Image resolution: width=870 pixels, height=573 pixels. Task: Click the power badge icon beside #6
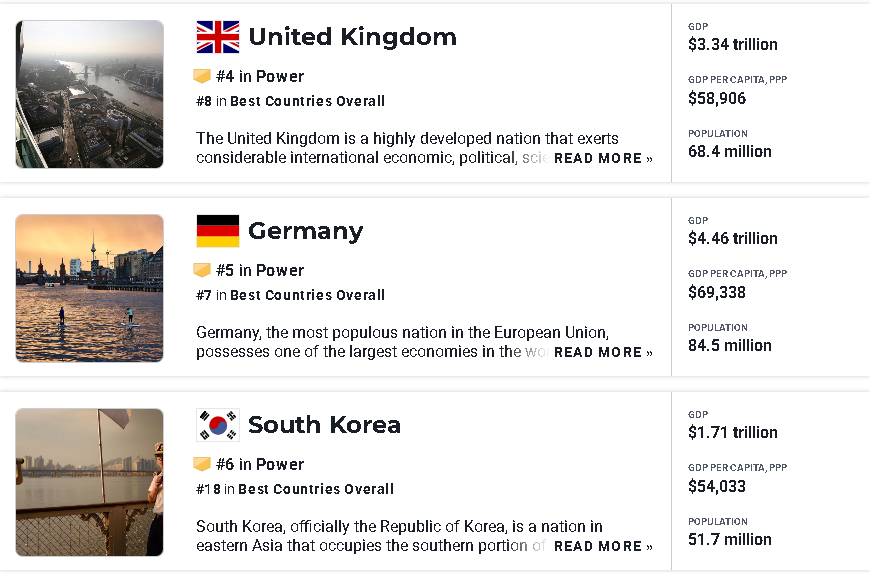pos(202,464)
